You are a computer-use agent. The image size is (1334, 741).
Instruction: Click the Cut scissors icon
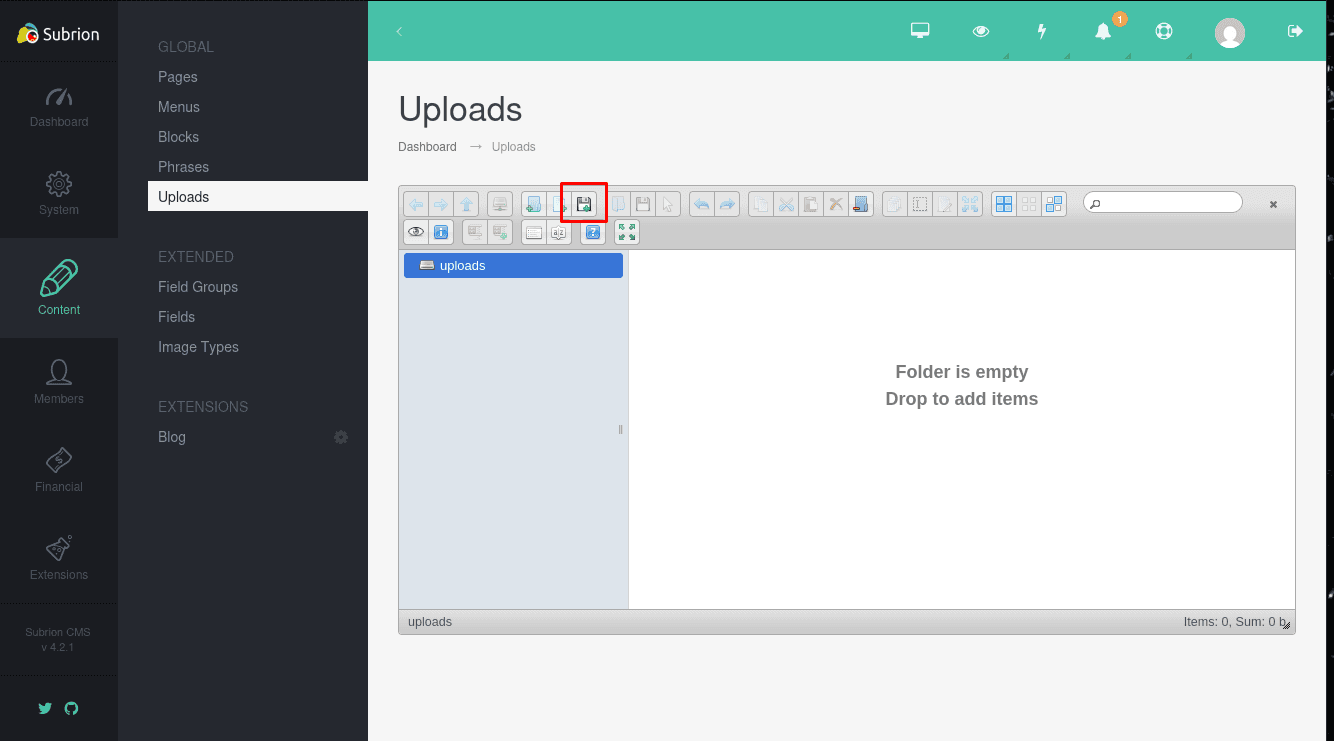pos(786,204)
